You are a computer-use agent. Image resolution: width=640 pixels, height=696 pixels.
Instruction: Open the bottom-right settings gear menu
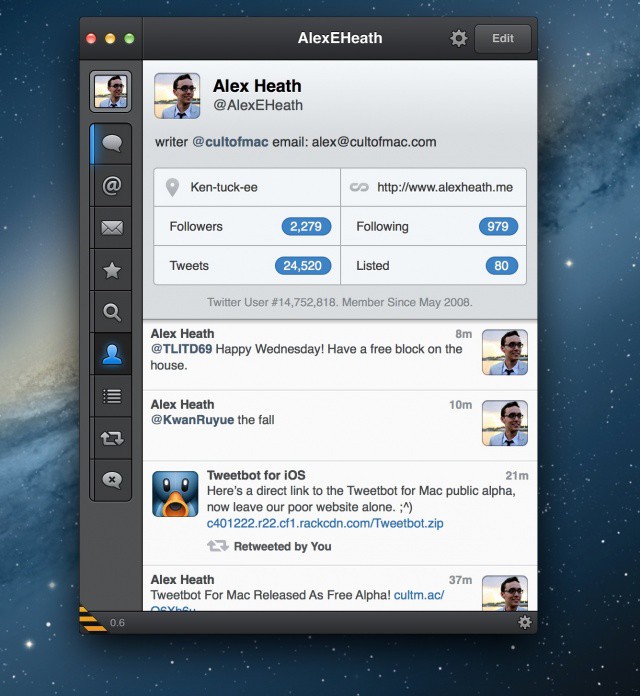click(x=525, y=622)
